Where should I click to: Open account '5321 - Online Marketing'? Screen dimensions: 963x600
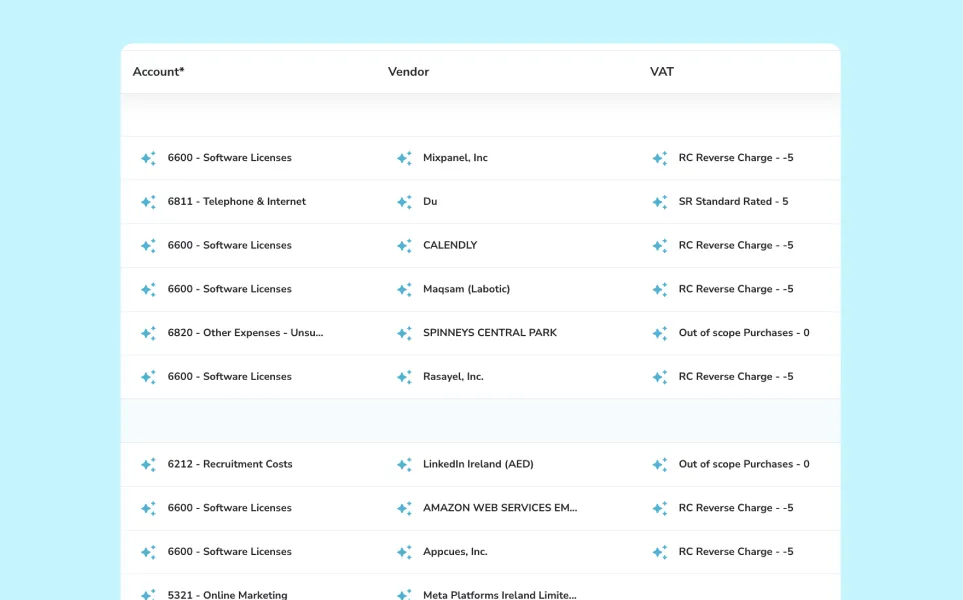[x=227, y=594]
